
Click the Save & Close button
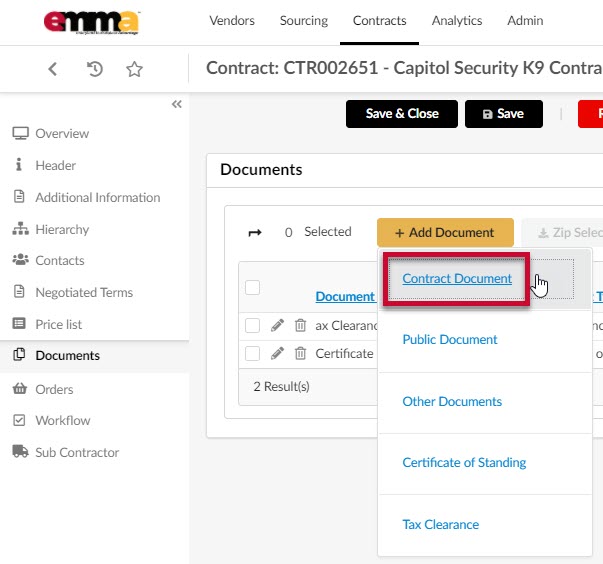(x=401, y=114)
